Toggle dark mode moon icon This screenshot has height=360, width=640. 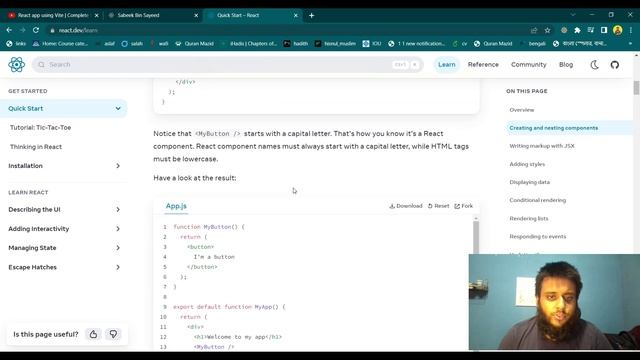click(x=594, y=64)
